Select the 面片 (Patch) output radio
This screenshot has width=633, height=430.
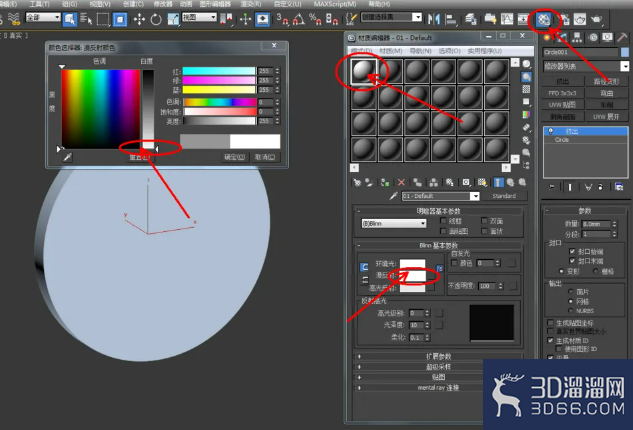tap(570, 291)
